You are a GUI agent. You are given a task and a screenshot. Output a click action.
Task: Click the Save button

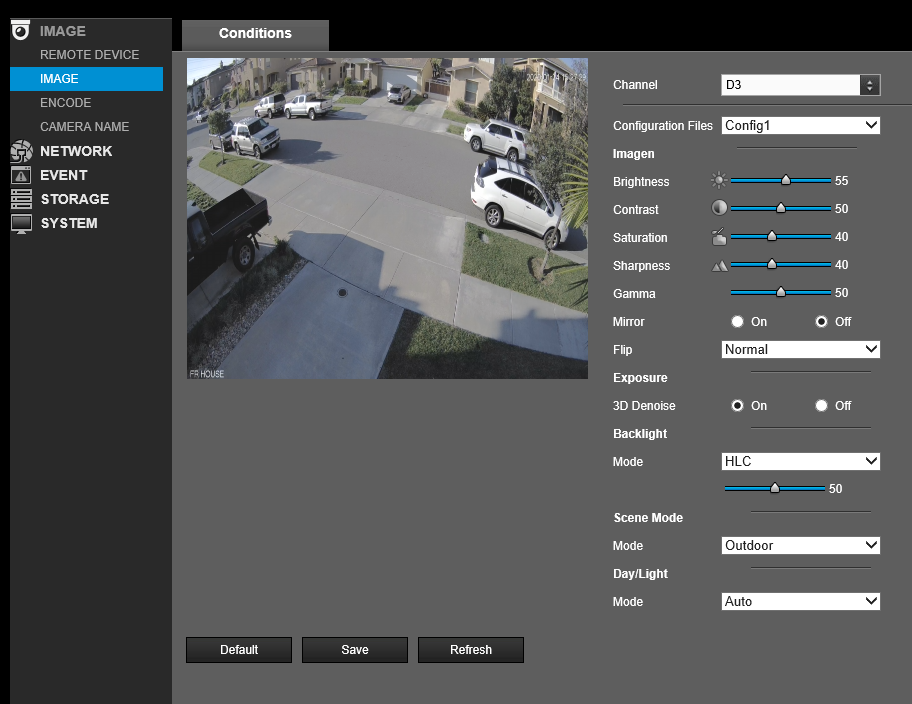point(355,650)
